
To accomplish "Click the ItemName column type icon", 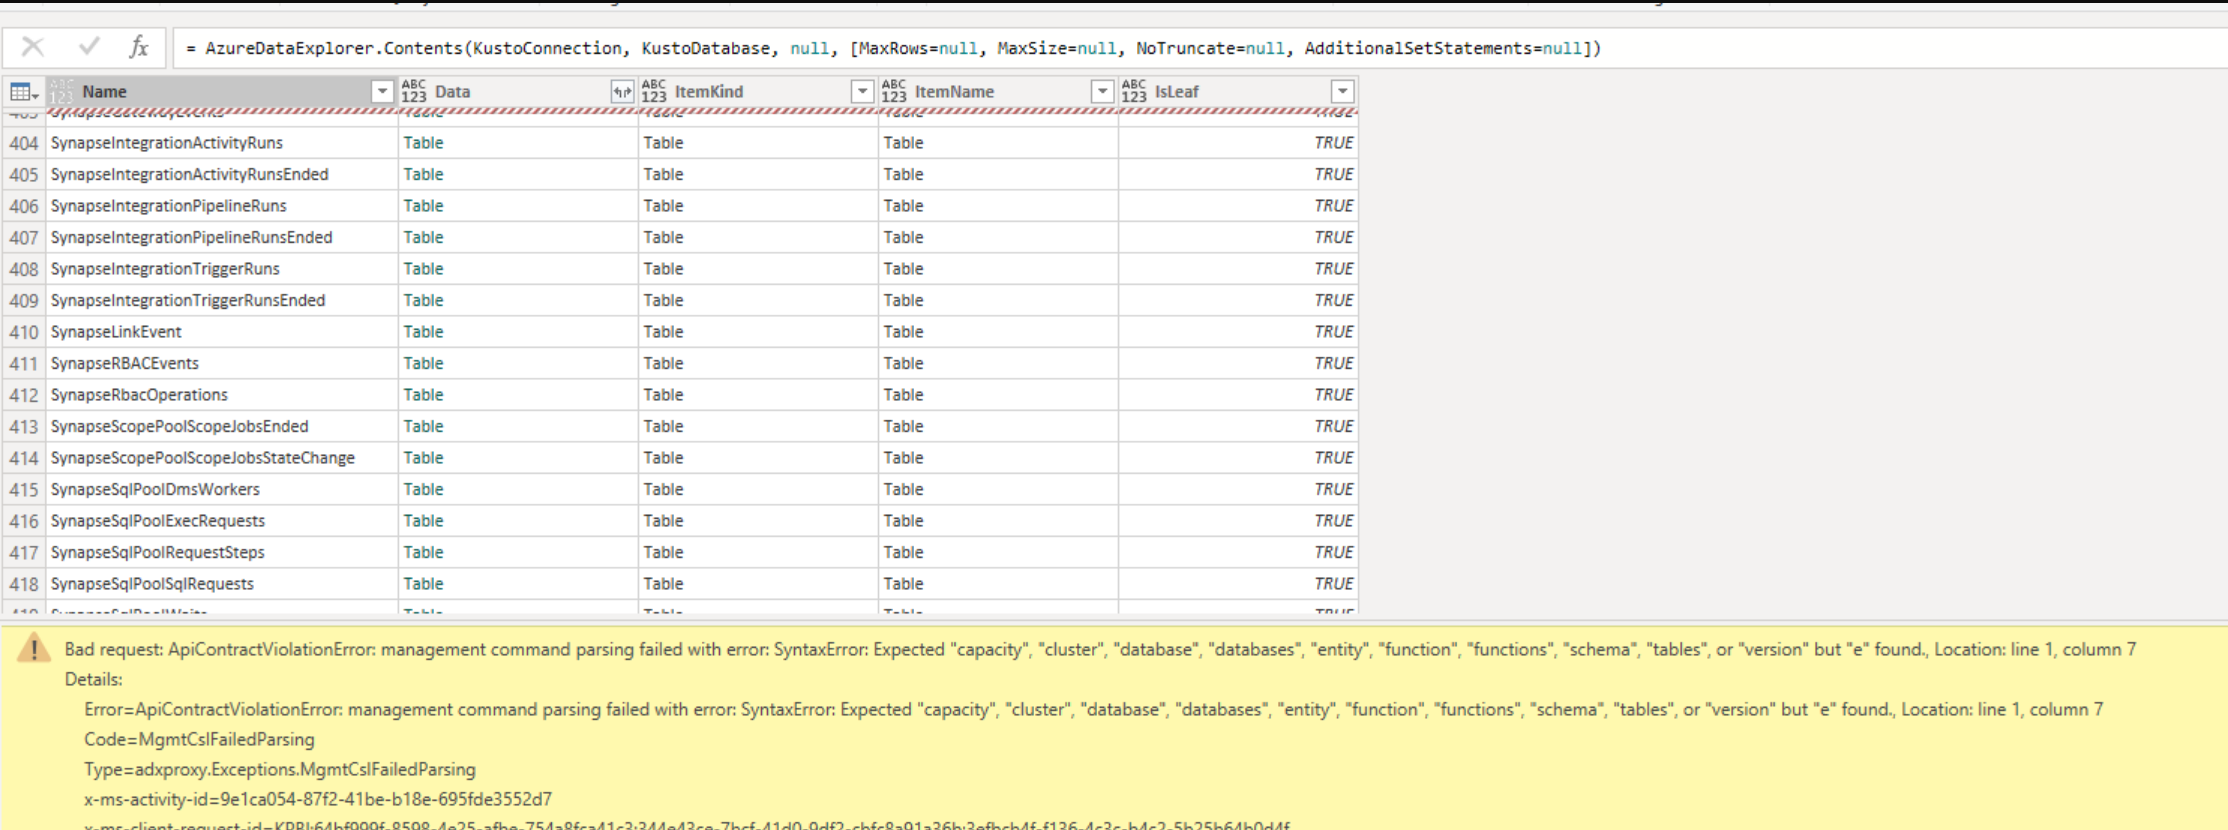I will pyautogui.click(x=894, y=92).
